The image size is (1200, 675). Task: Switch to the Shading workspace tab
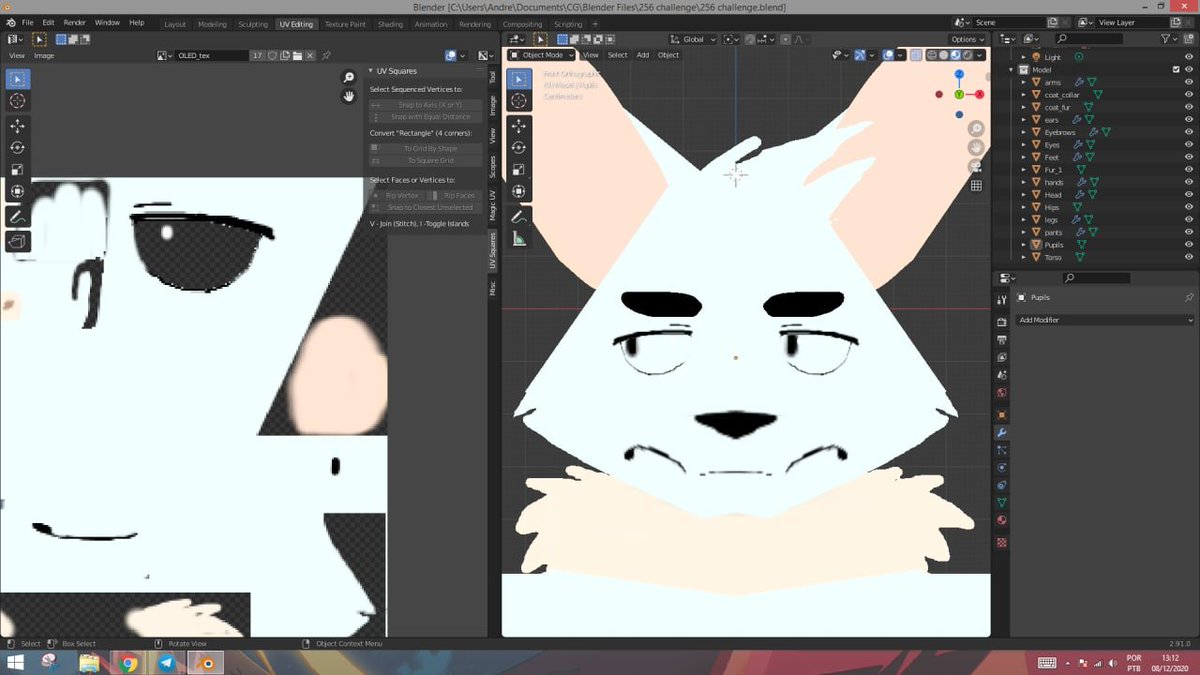coord(391,23)
